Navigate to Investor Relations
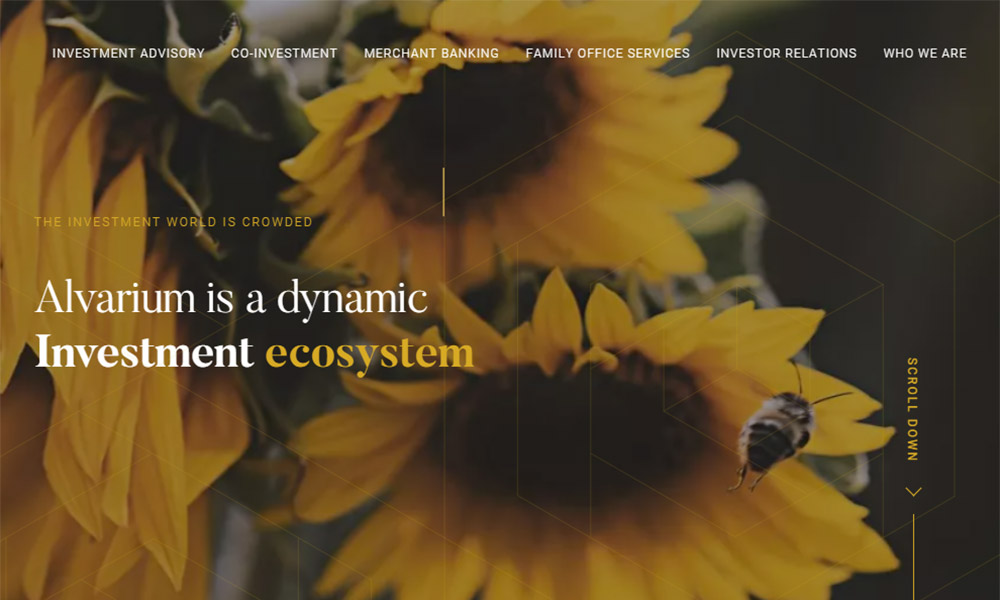Screen dimensions: 1000x600 point(786,53)
